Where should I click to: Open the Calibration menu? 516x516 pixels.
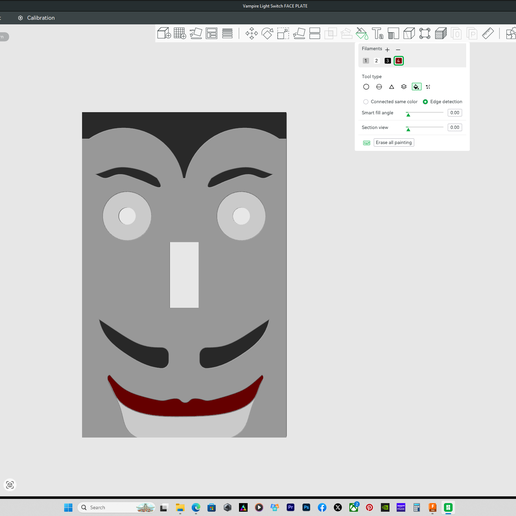point(37,18)
